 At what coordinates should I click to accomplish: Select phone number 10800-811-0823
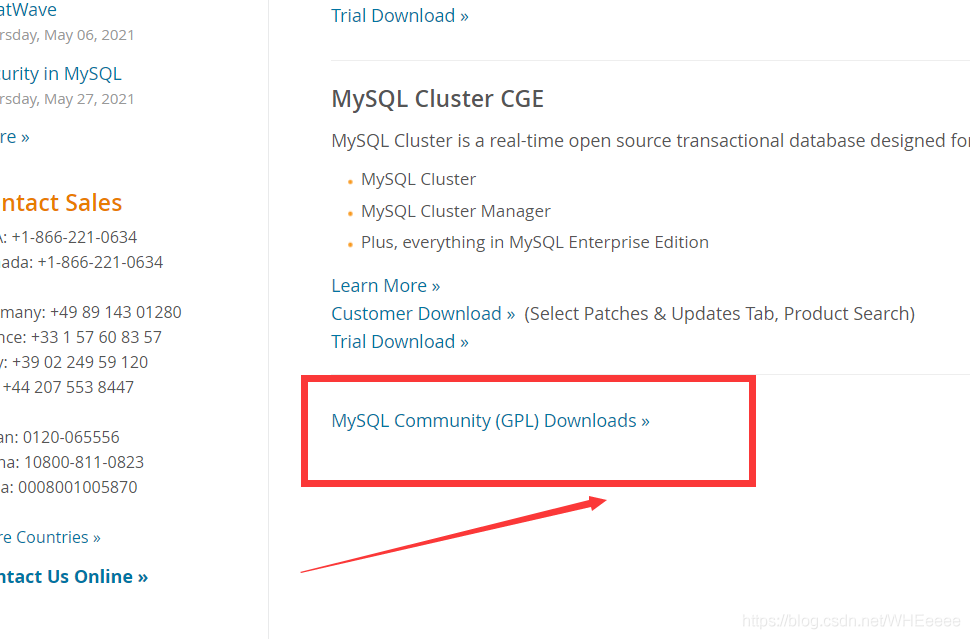tap(84, 462)
